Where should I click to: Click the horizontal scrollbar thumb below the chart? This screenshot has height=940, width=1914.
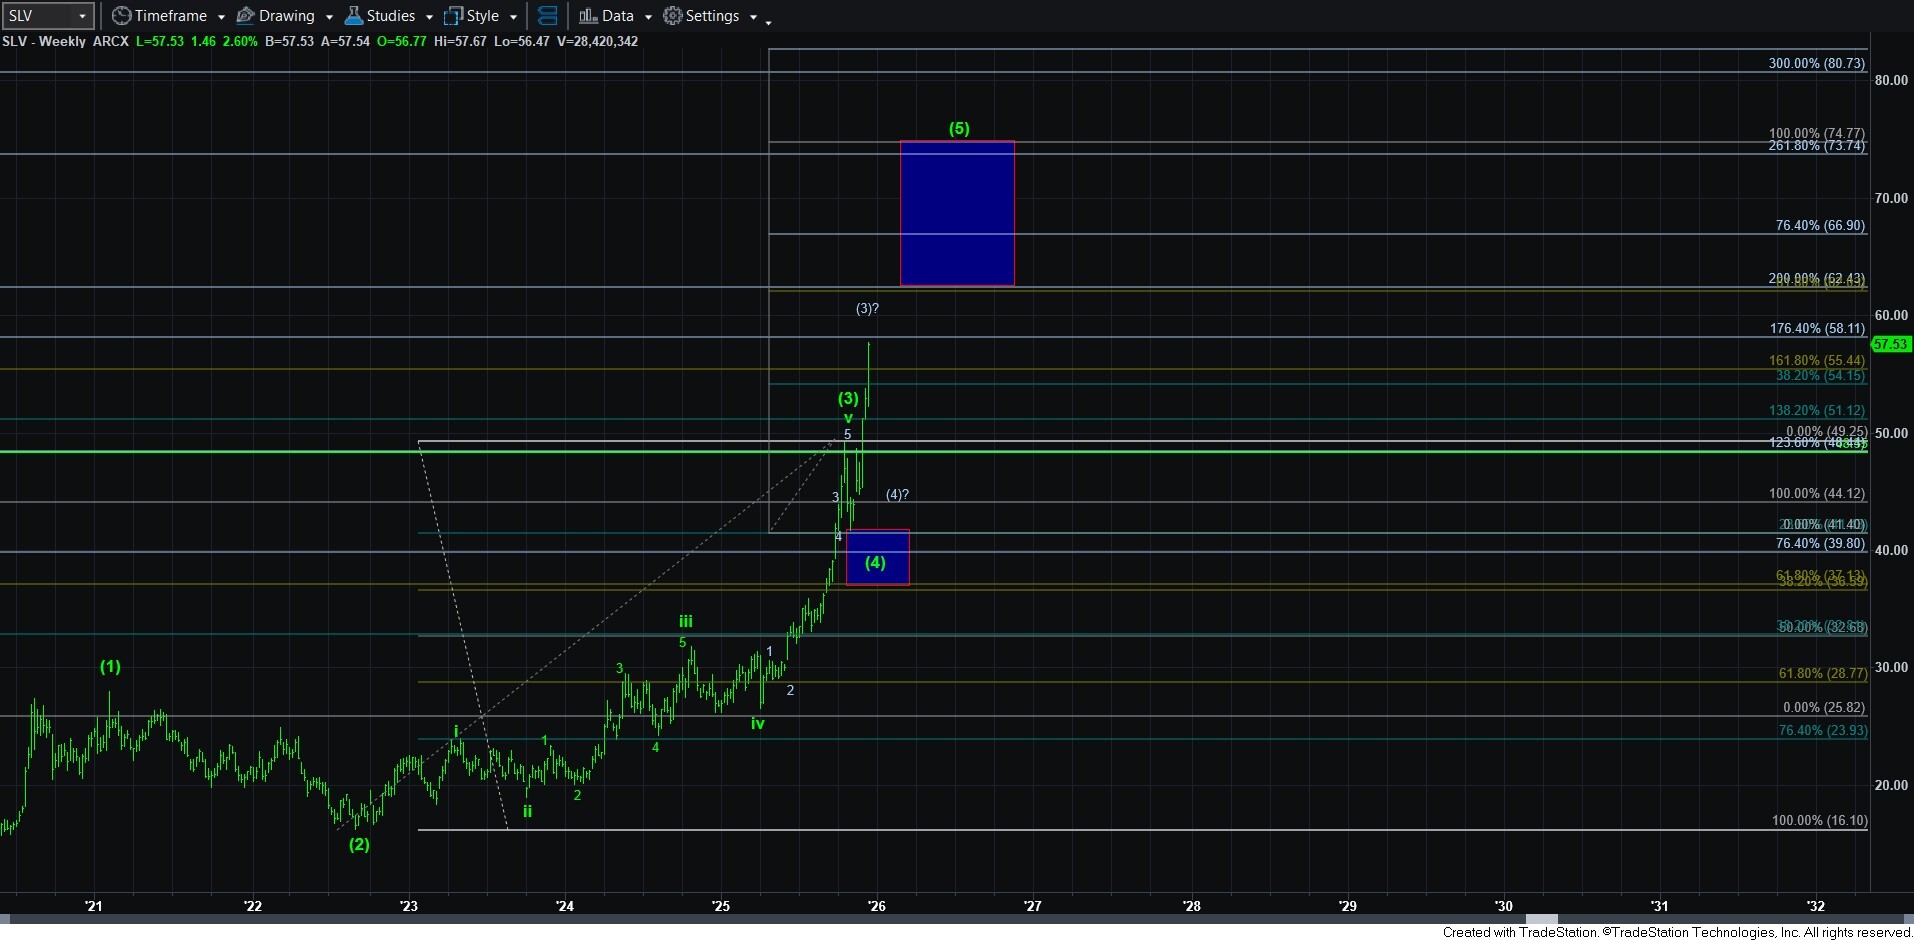coord(1541,919)
